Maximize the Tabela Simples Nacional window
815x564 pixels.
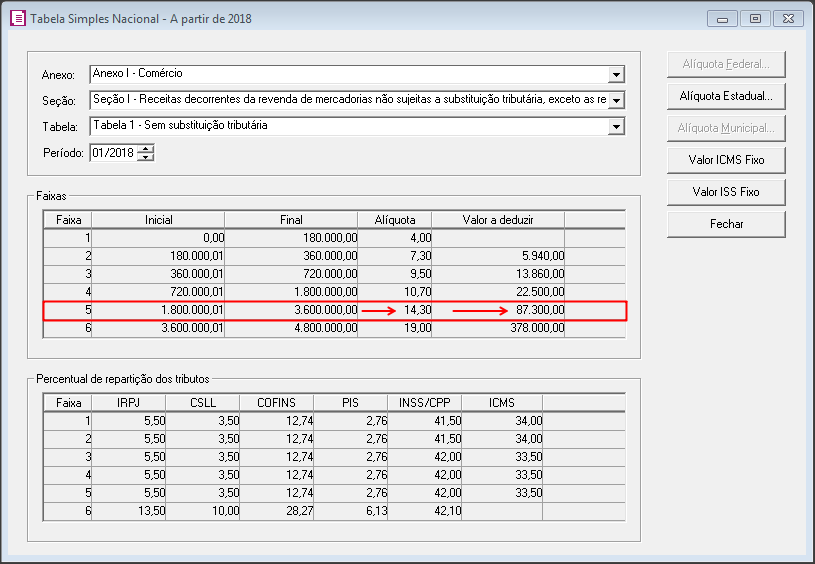pos(755,19)
